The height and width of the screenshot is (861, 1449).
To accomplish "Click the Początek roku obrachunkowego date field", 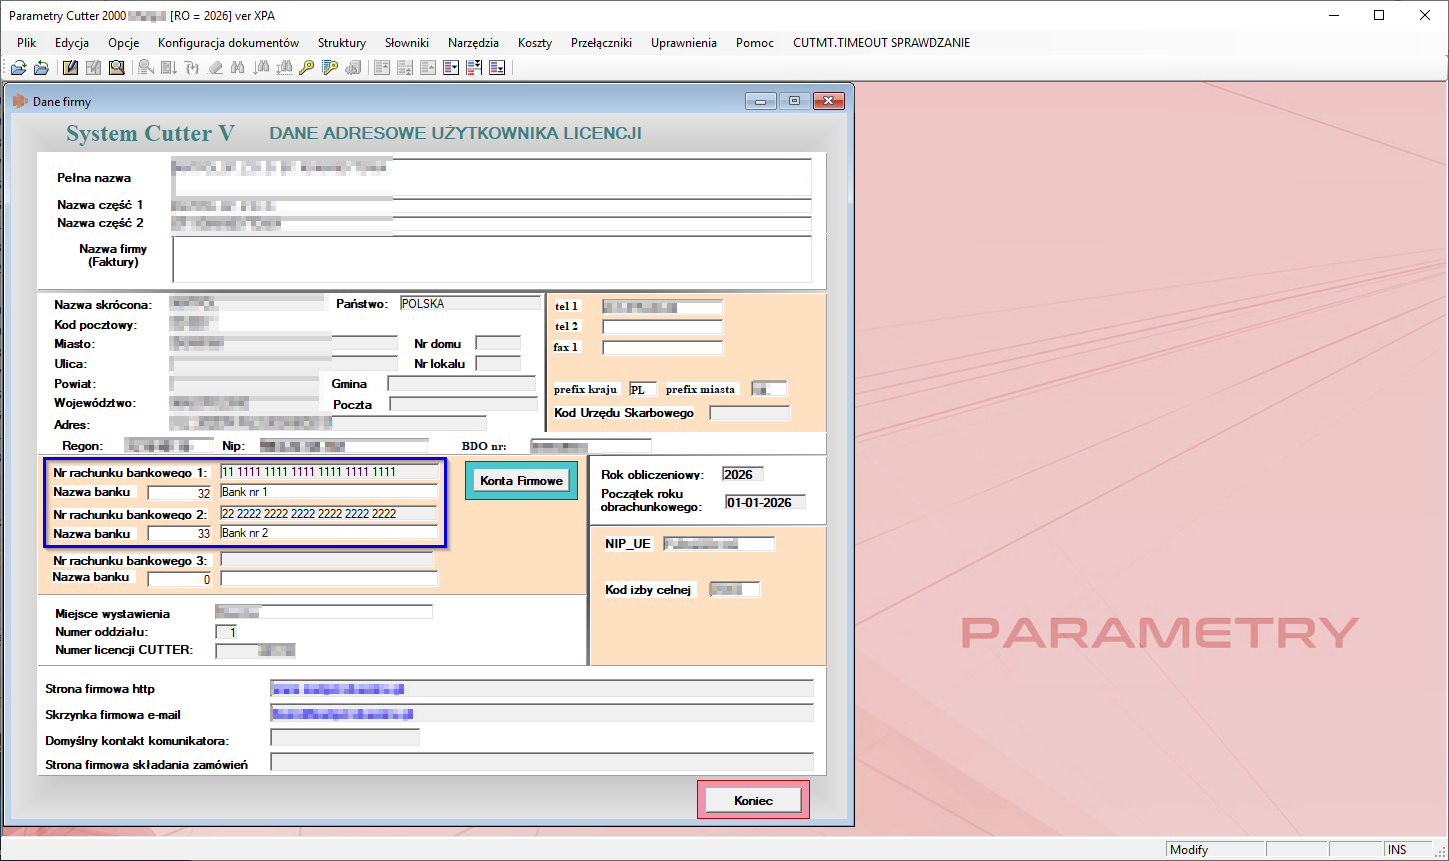I will coord(765,502).
